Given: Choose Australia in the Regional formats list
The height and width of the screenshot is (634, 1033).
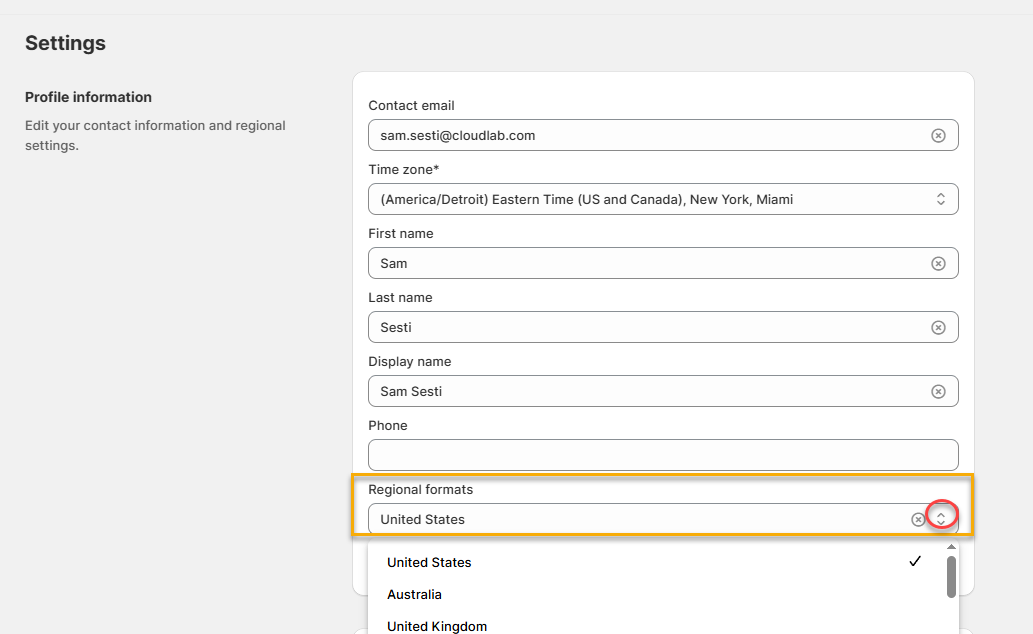Looking at the screenshot, I should [x=415, y=595].
